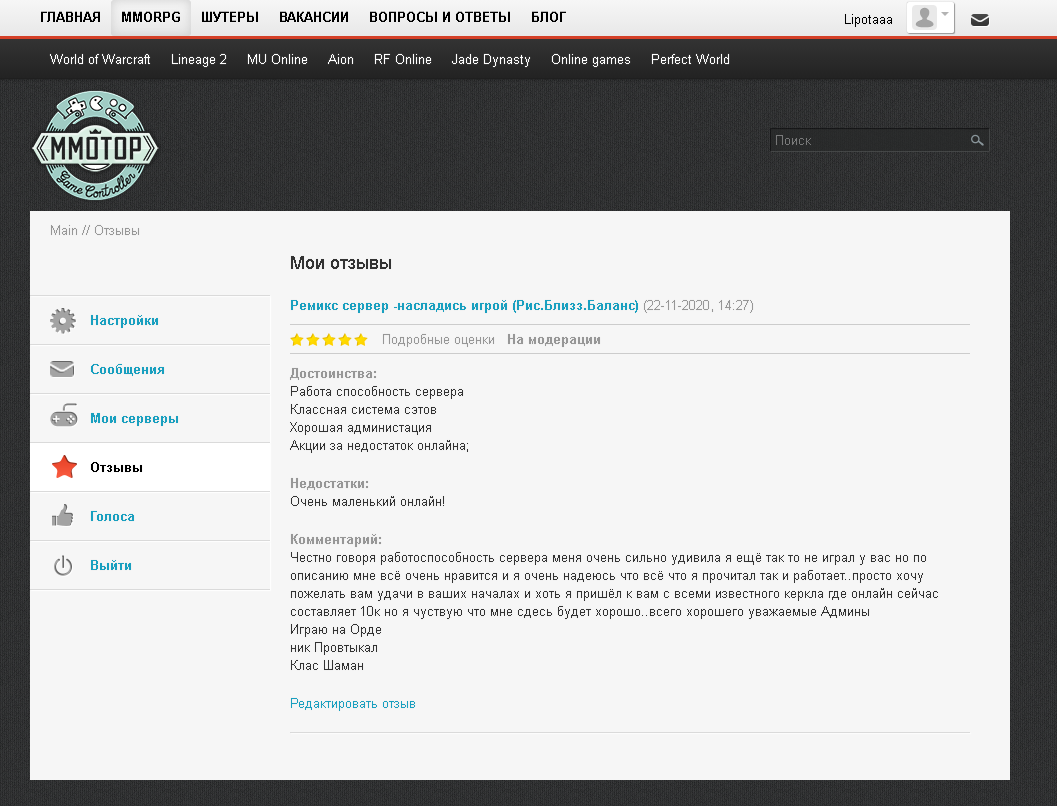Open the Ремикс сервер review title link
Viewport: 1057px width, 806px height.
[x=464, y=305]
